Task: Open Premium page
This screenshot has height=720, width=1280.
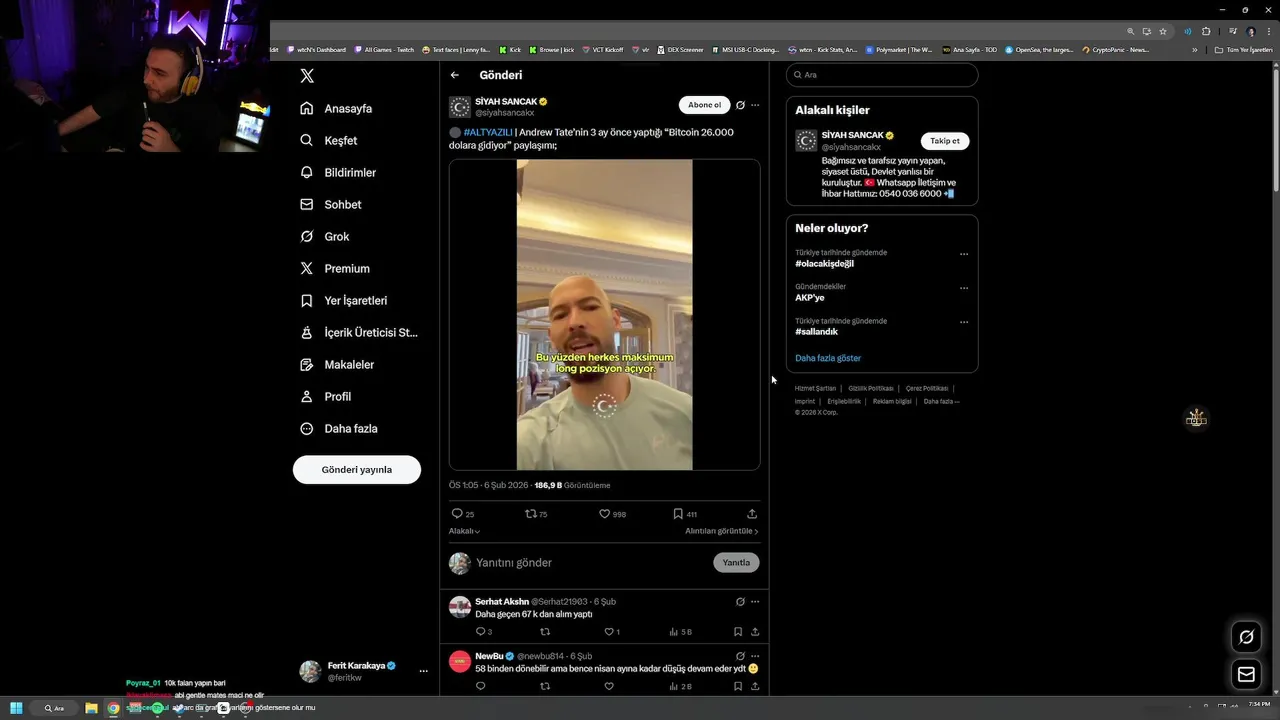Action: (x=335, y=268)
